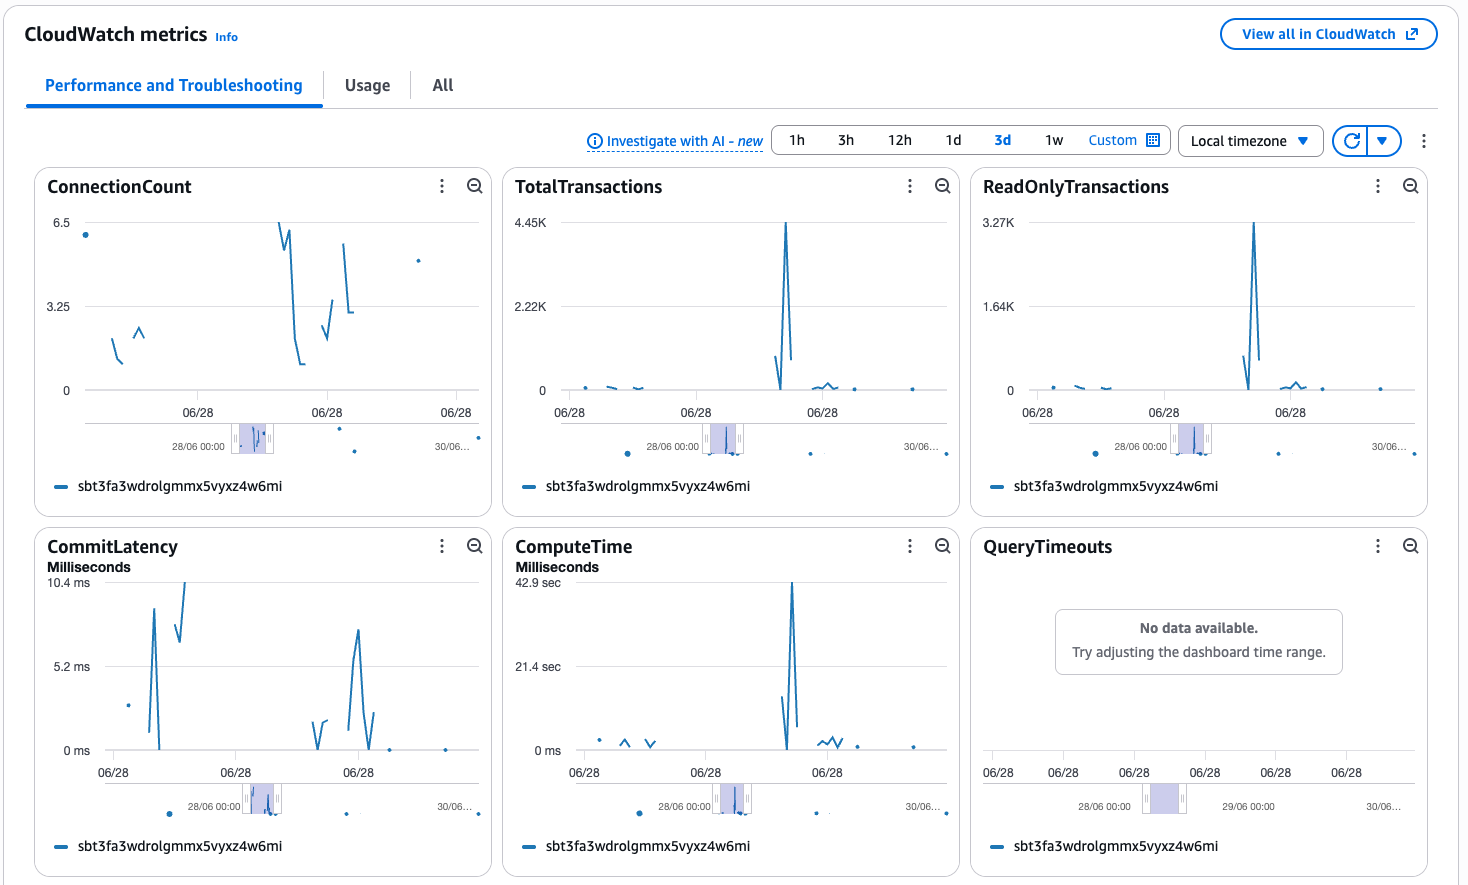Open Custom time range calendar
The height and width of the screenshot is (885, 1468).
click(1124, 140)
